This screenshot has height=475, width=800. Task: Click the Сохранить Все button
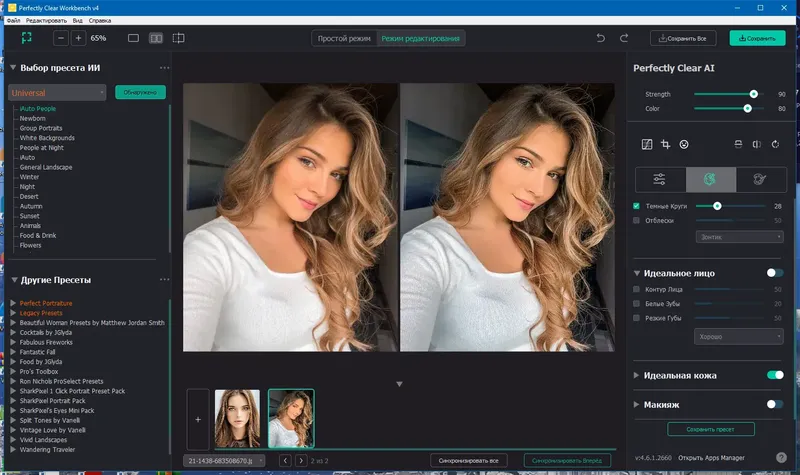(x=683, y=38)
